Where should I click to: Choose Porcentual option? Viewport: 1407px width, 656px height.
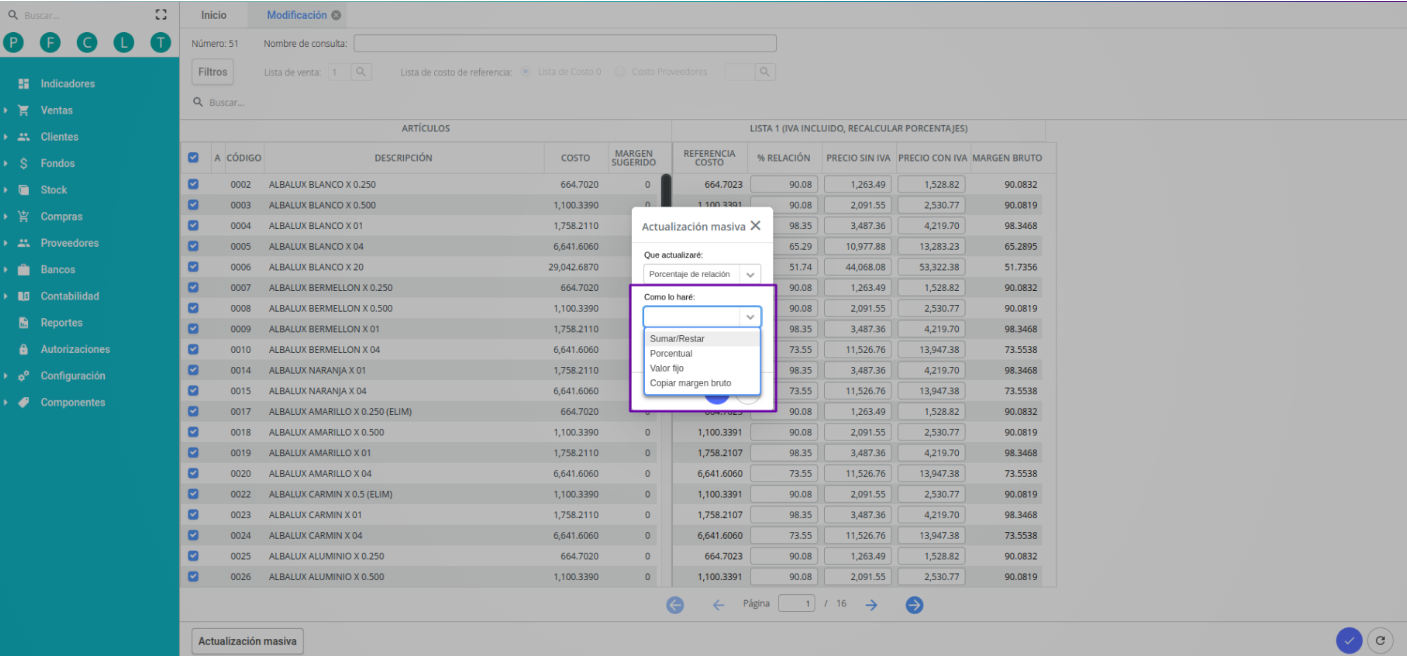(x=702, y=354)
